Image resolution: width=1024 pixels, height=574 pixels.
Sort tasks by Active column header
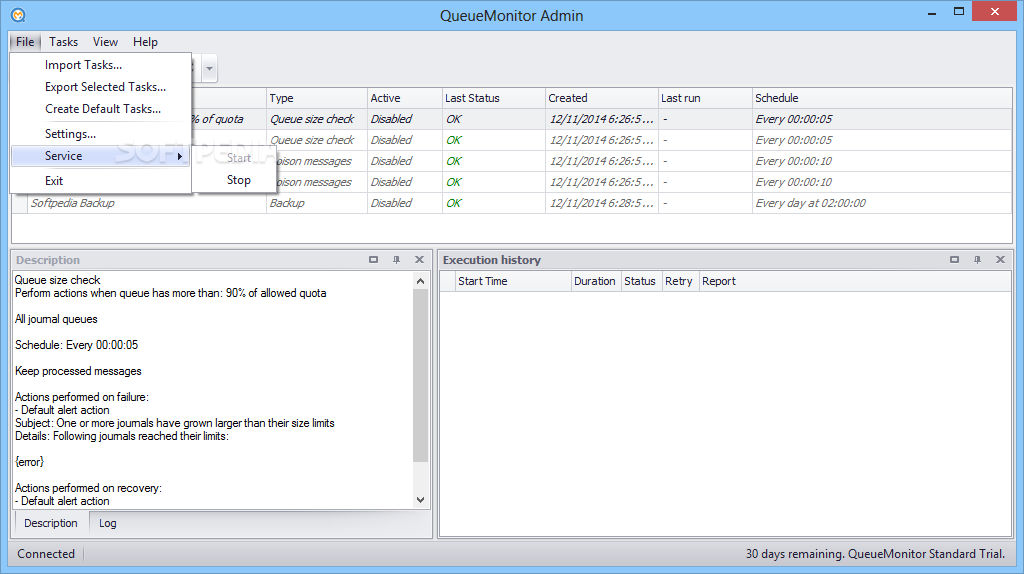pyautogui.click(x=404, y=98)
